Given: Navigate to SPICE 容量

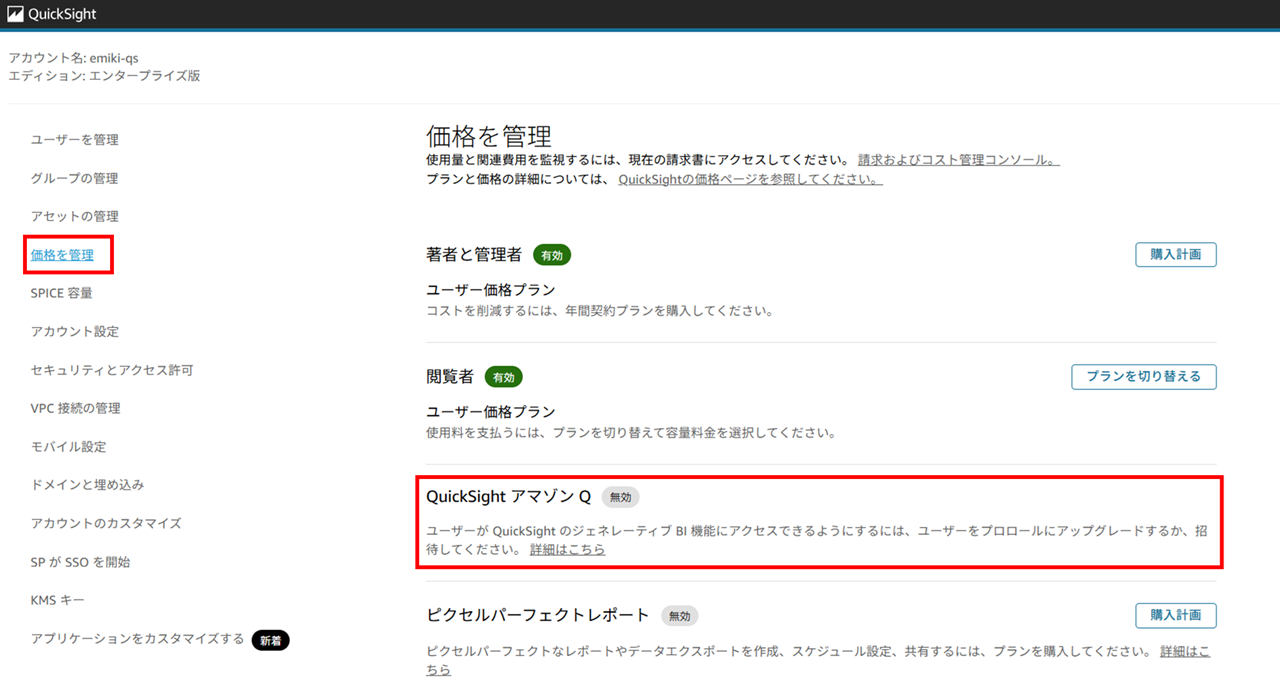Looking at the screenshot, I should (x=62, y=293).
